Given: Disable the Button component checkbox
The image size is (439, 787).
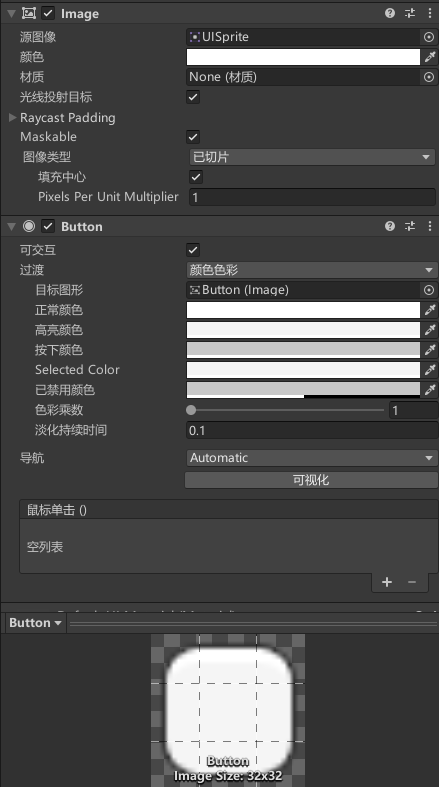Looking at the screenshot, I should [48, 226].
